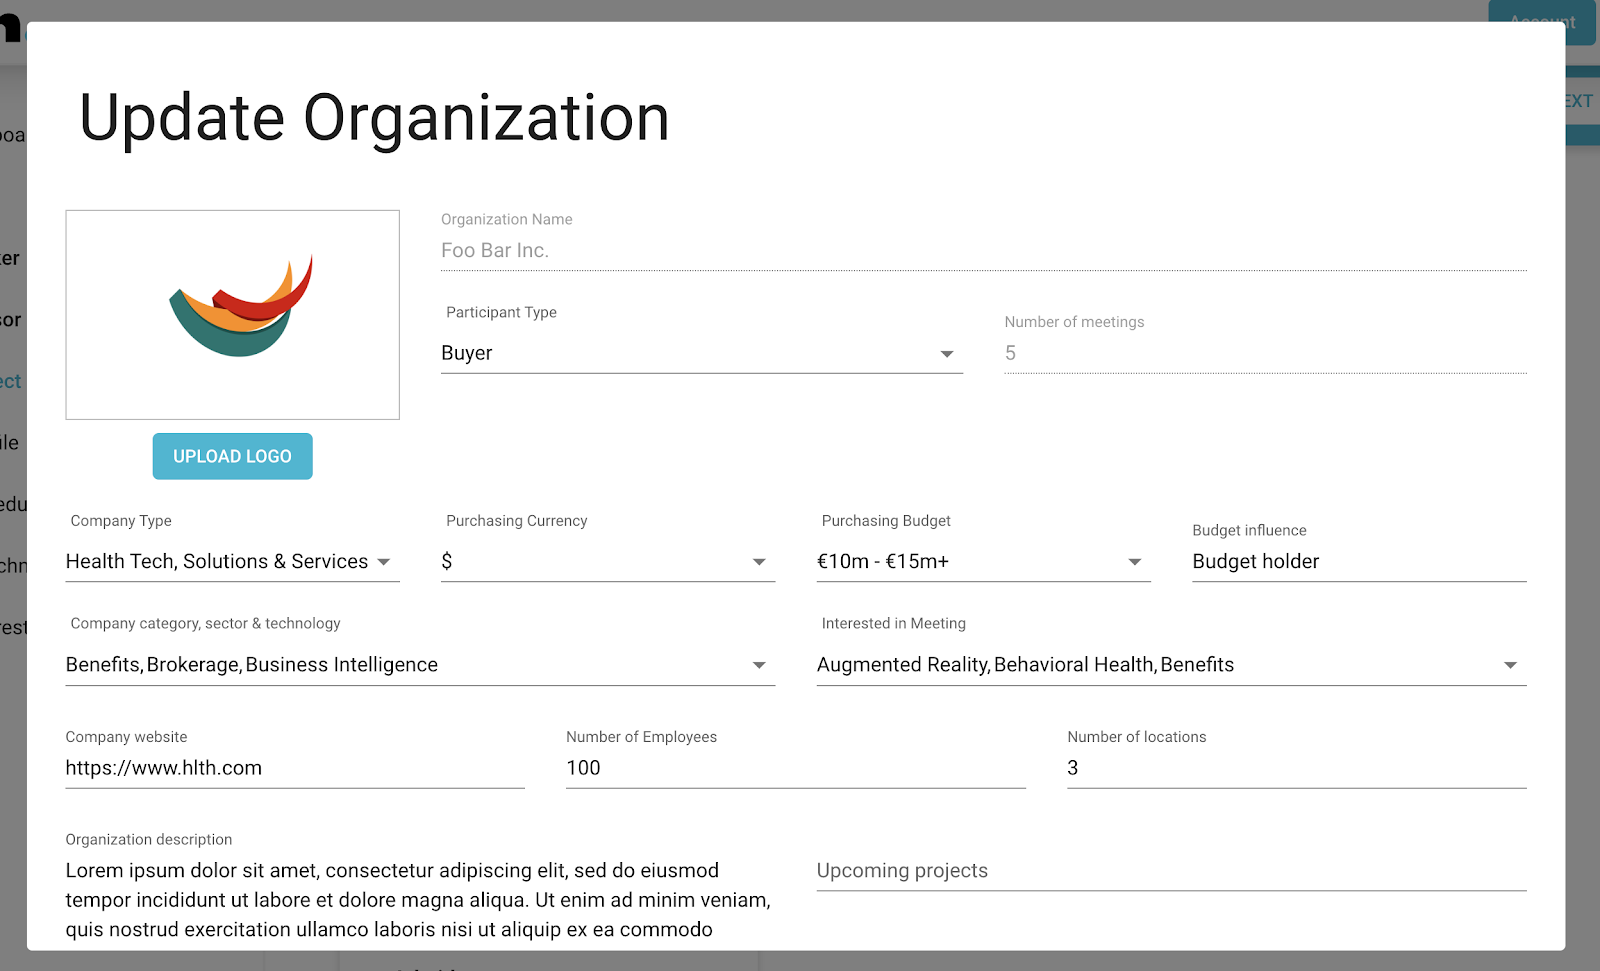Open the Participant Type dropdown showing Buyer

701,353
